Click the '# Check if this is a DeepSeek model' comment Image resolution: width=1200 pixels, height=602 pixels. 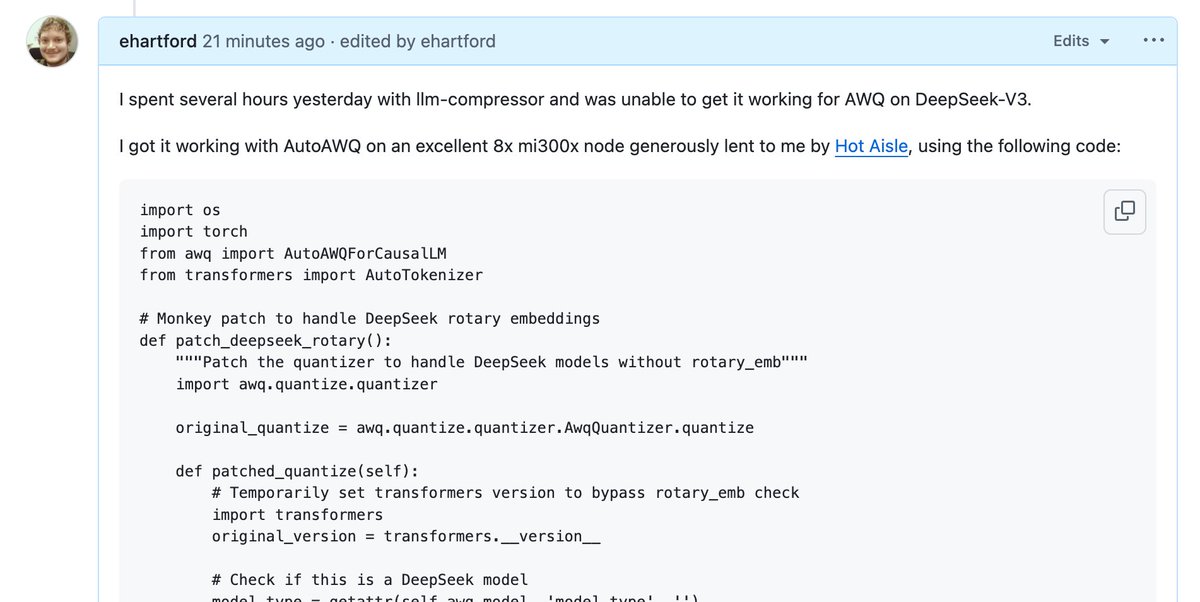[370, 580]
